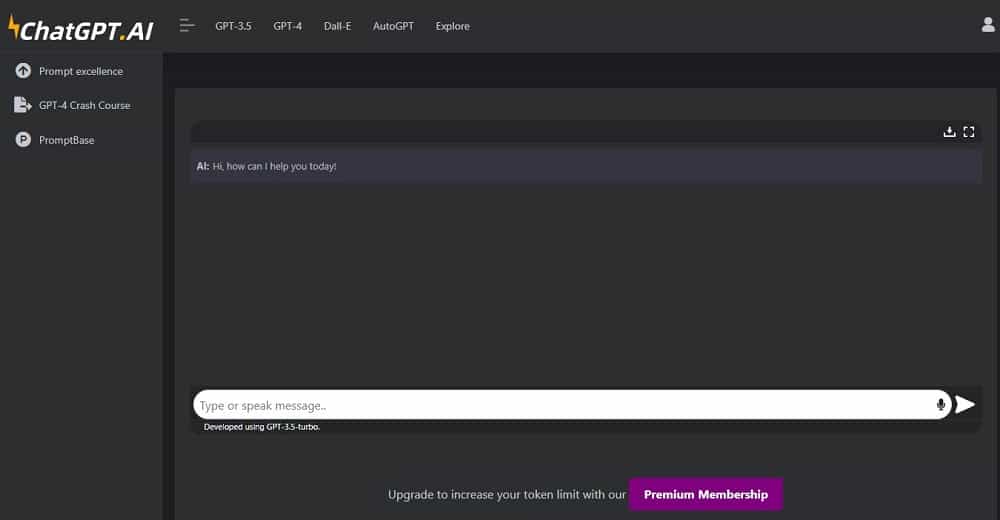
Task: Click the AI greeting message
Action: (585, 167)
